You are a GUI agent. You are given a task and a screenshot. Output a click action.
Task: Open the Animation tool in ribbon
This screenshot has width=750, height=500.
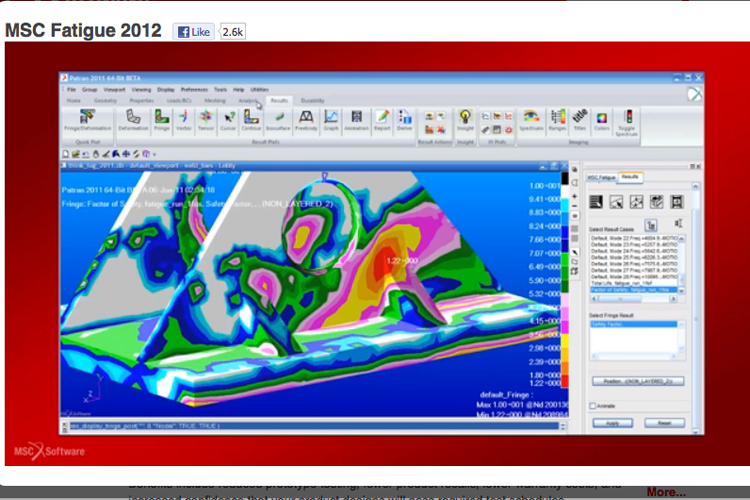[x=356, y=121]
